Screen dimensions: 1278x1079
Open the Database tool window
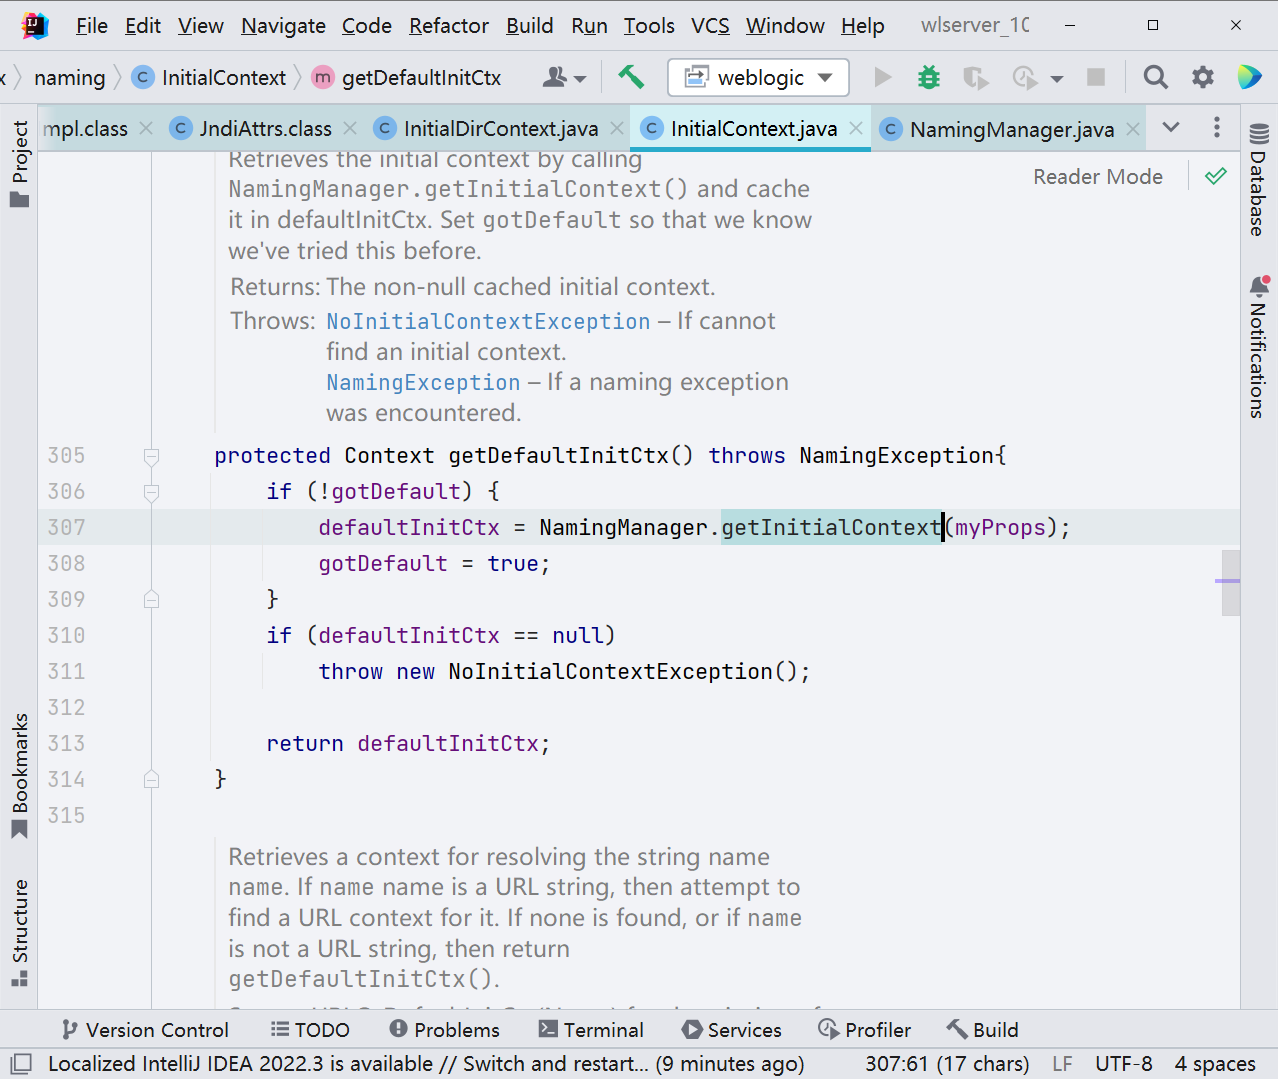(x=1258, y=178)
